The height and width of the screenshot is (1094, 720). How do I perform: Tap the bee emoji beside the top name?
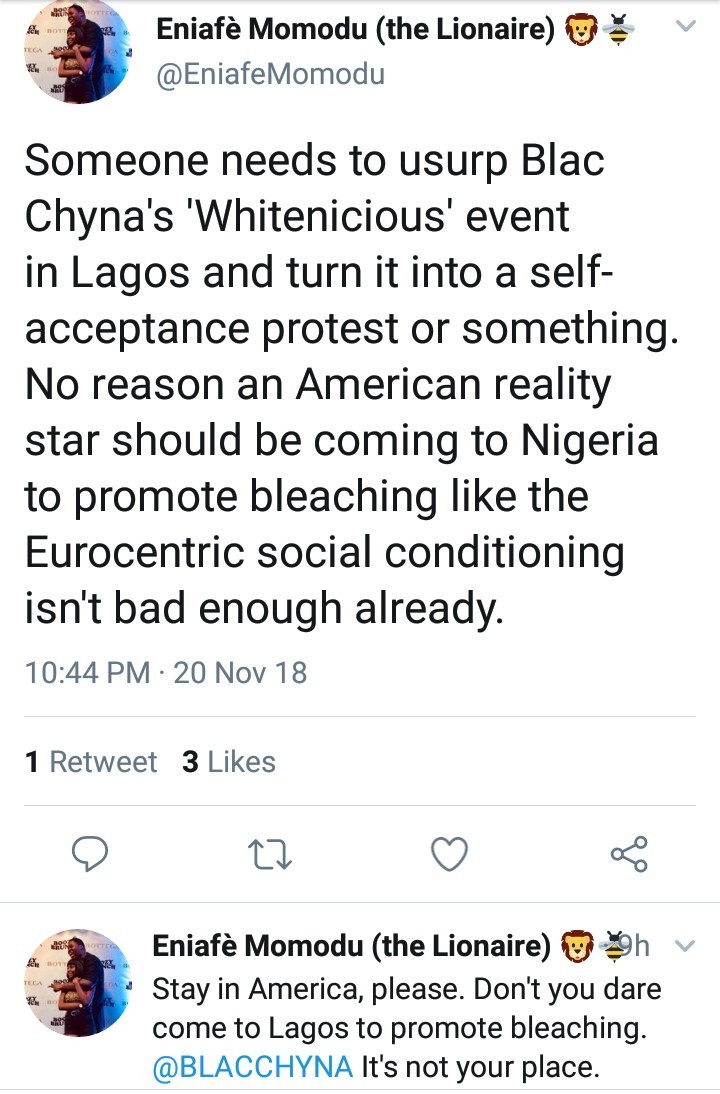(620, 32)
